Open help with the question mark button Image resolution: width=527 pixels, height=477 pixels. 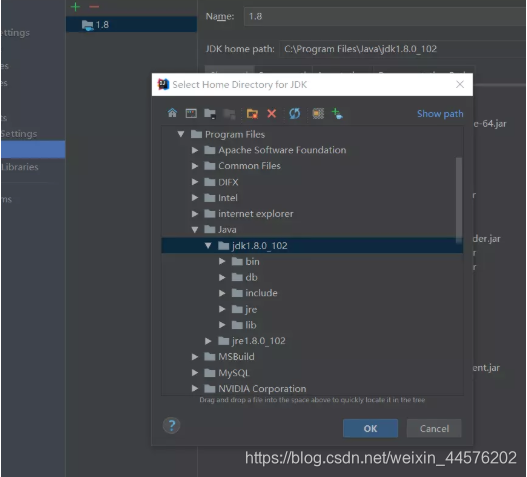171,425
